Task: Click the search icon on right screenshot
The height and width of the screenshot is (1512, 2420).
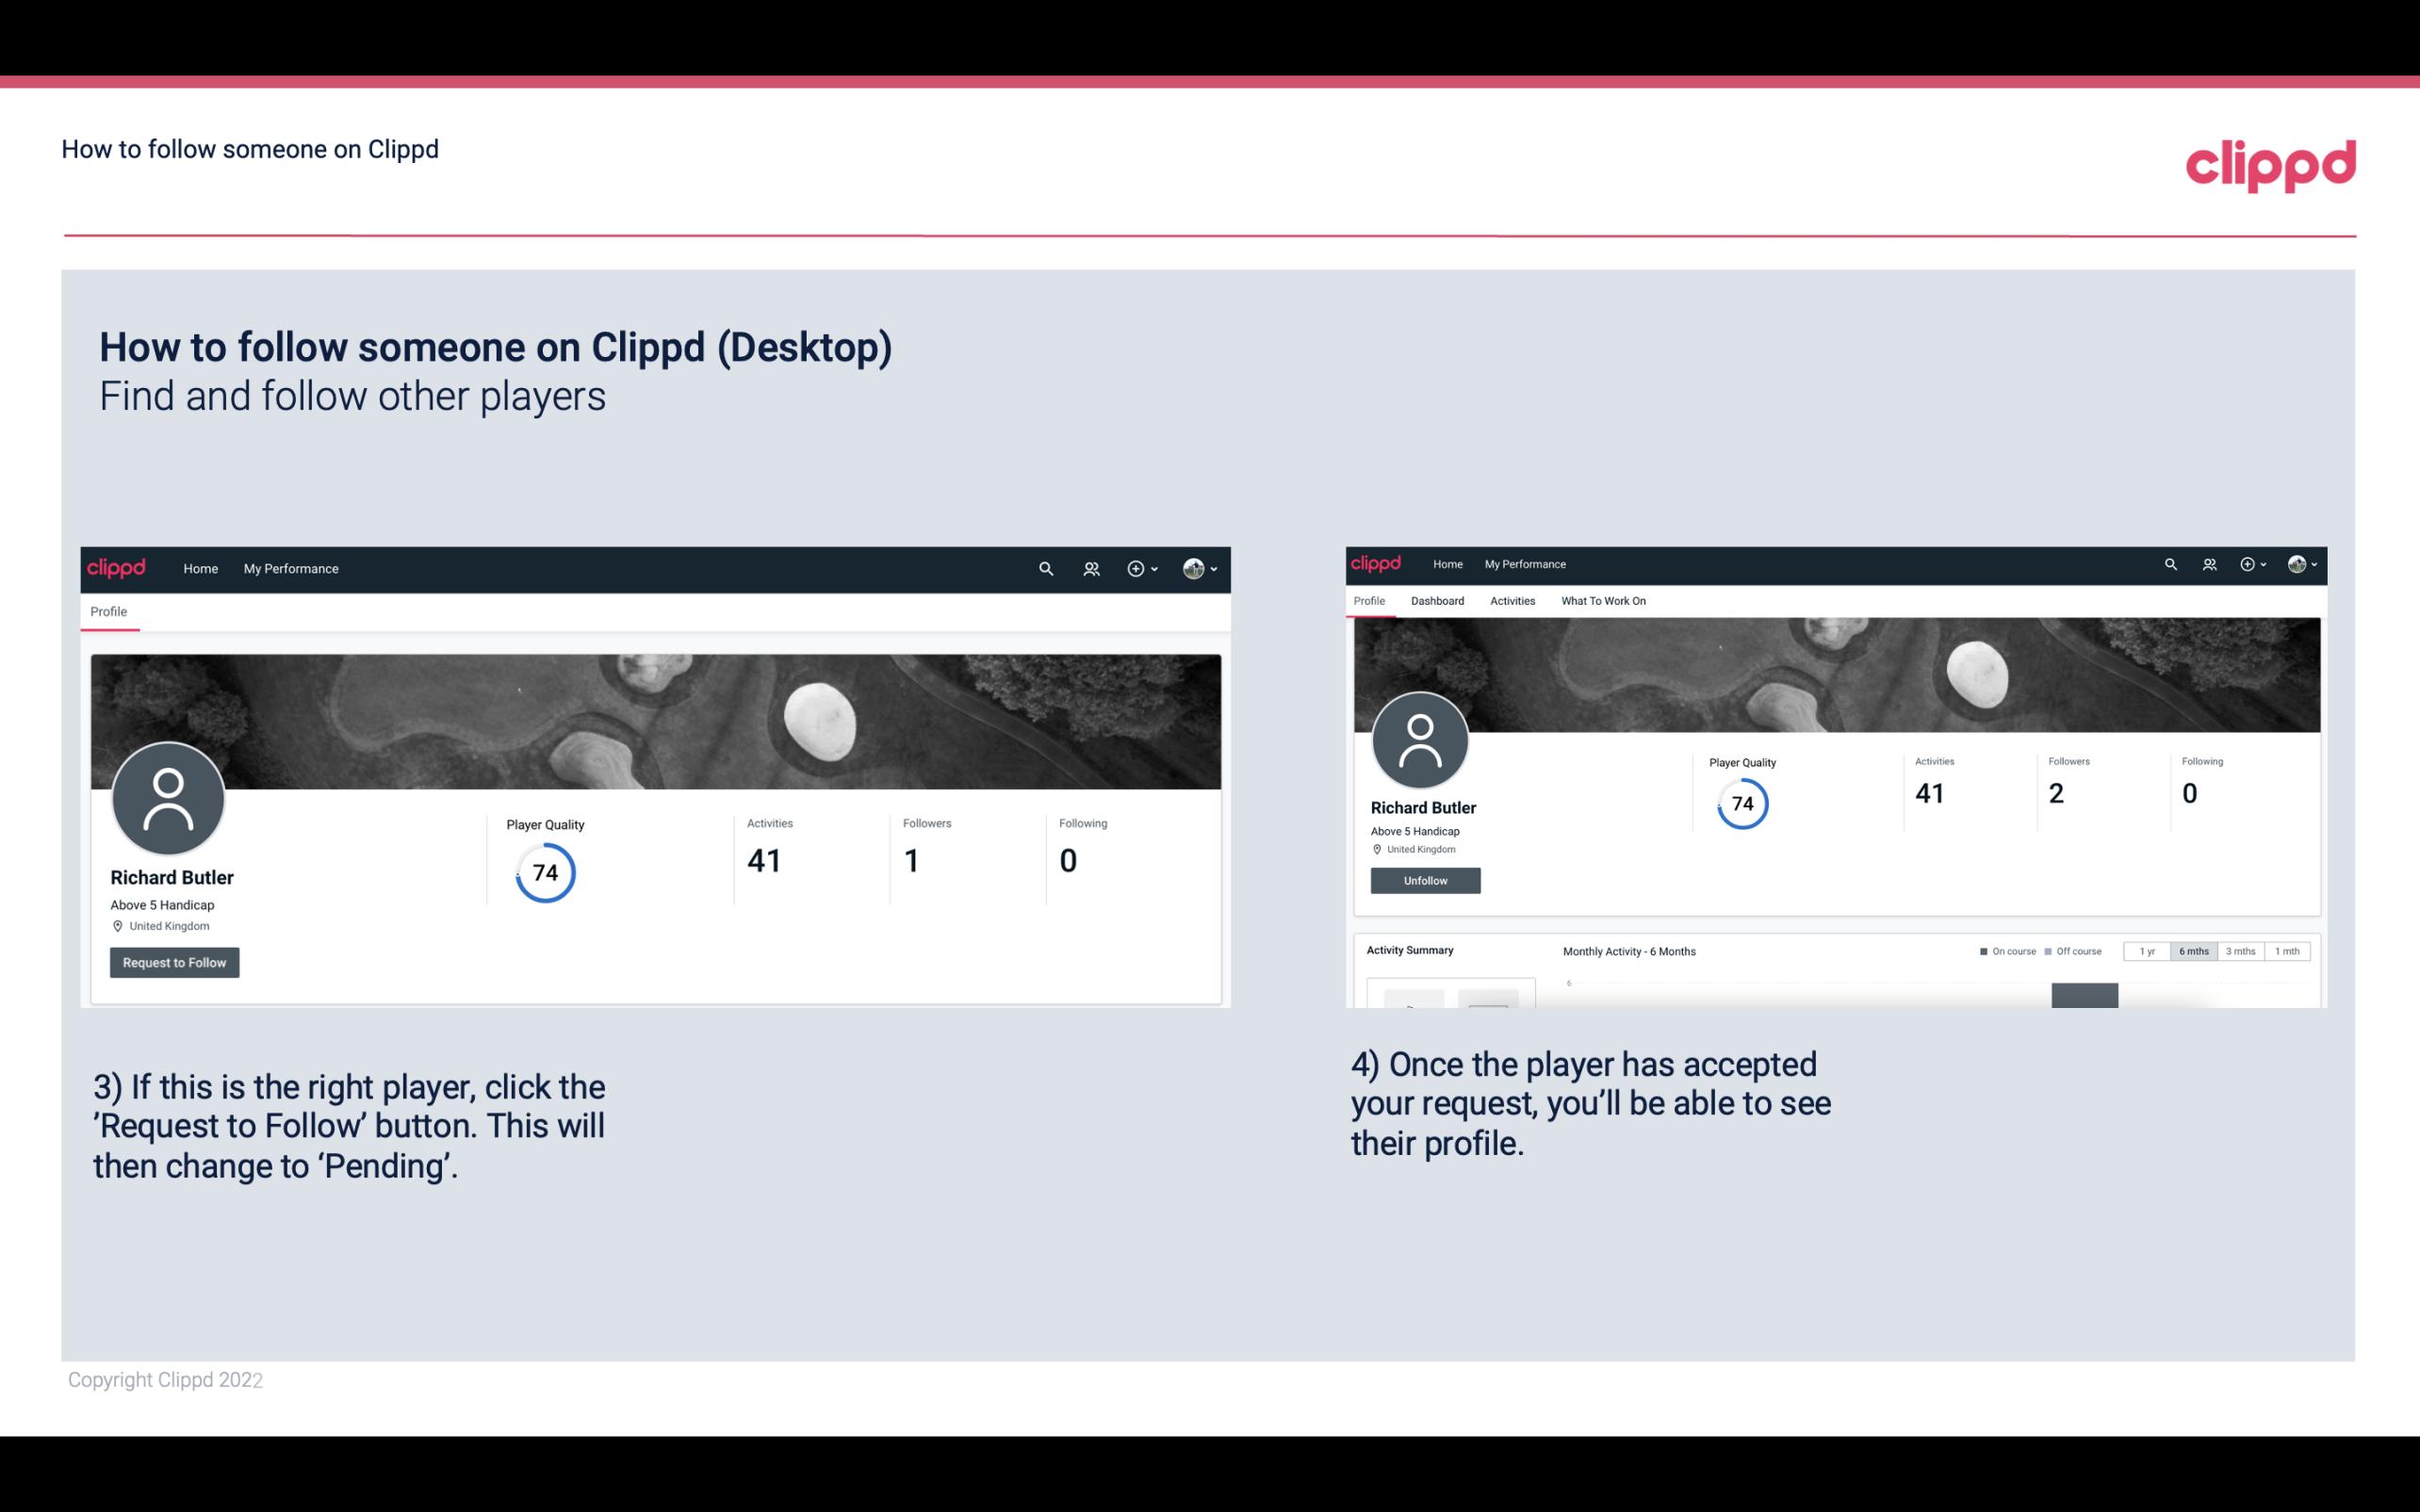Action: click(x=2169, y=562)
